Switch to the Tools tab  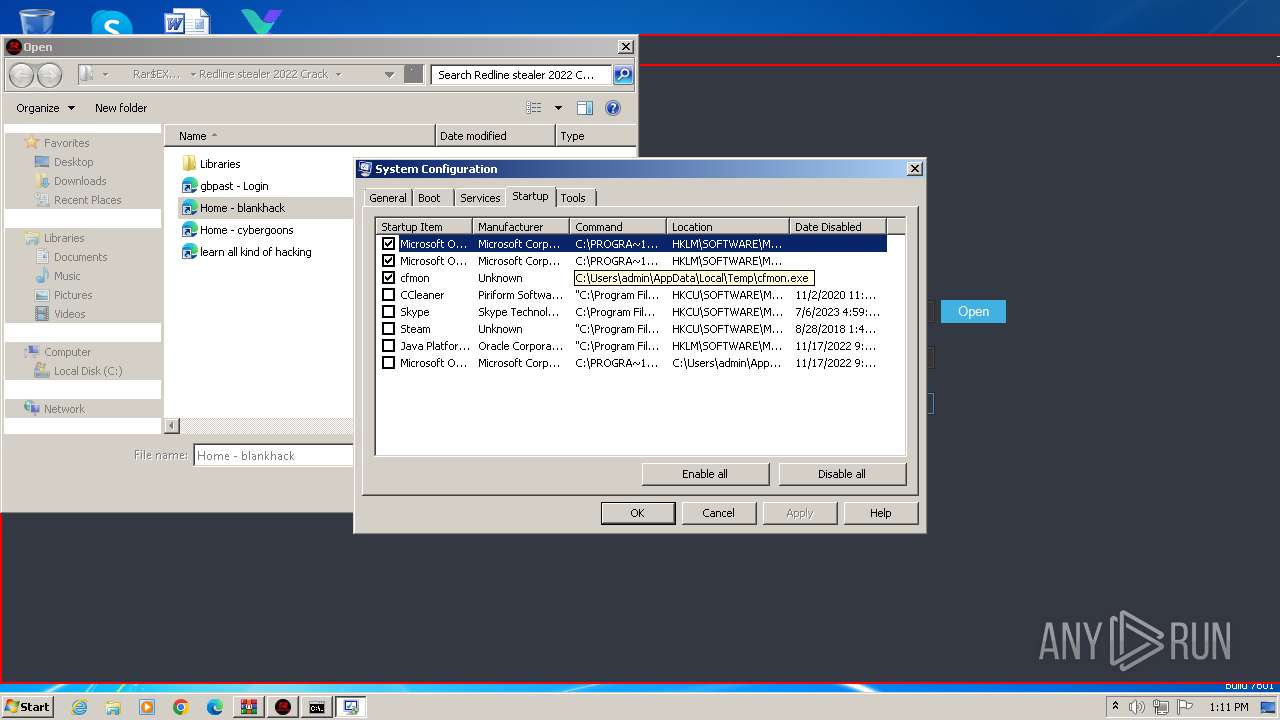(573, 198)
